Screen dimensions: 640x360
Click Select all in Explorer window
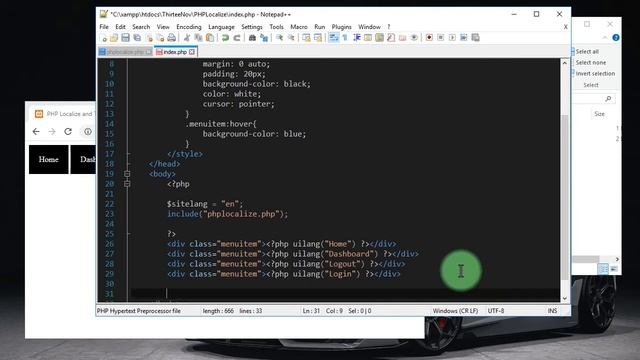[x=587, y=51]
